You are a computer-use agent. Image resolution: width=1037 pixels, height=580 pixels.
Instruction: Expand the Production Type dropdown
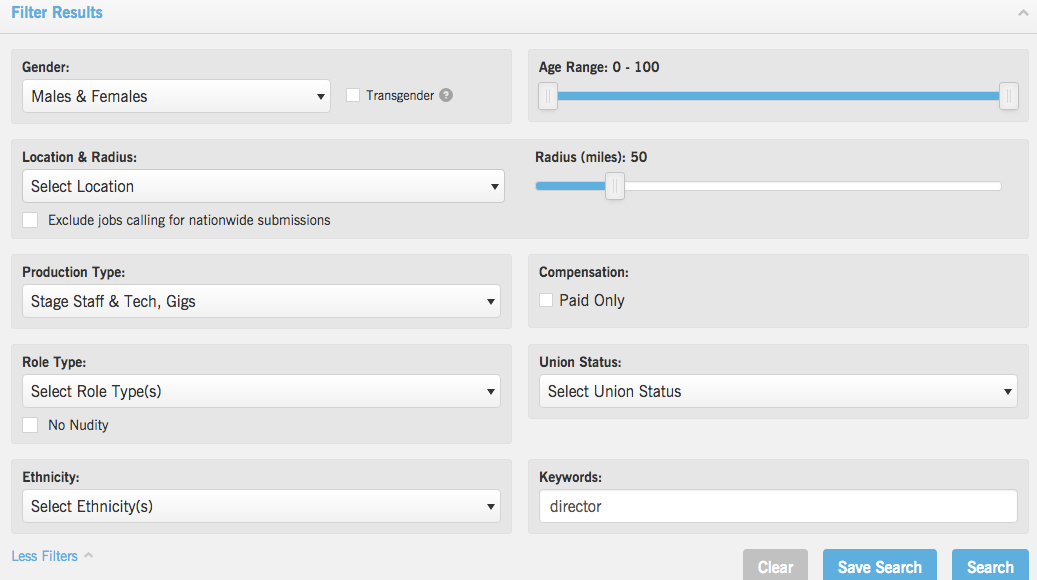click(261, 302)
